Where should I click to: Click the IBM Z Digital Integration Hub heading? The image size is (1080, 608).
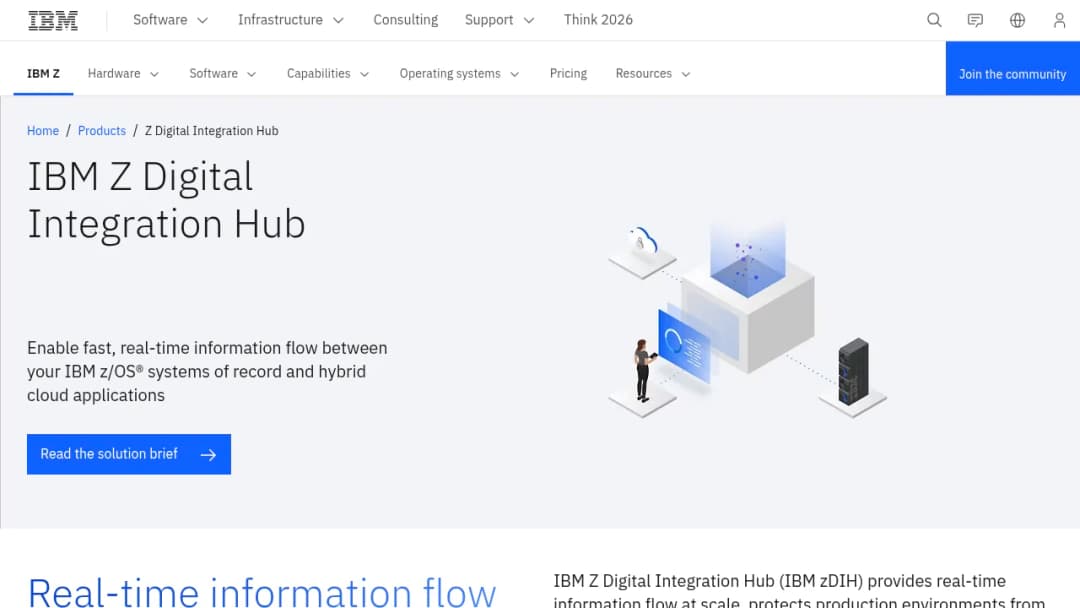click(166, 200)
